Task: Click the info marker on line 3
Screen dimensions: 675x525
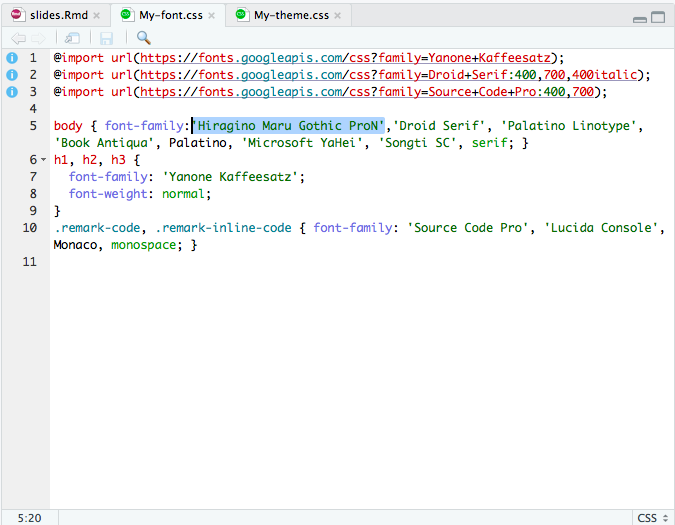Action: pyautogui.click(x=12, y=92)
